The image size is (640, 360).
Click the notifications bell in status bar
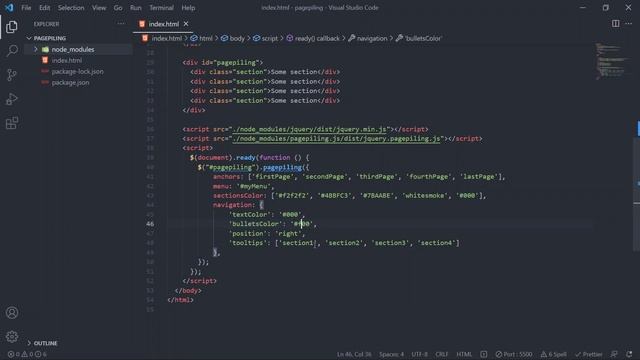point(629,354)
